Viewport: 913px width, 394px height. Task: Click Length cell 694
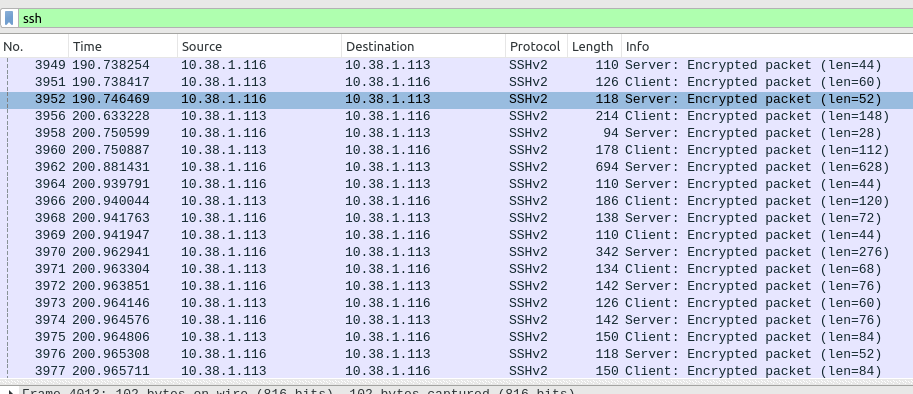[607, 167]
